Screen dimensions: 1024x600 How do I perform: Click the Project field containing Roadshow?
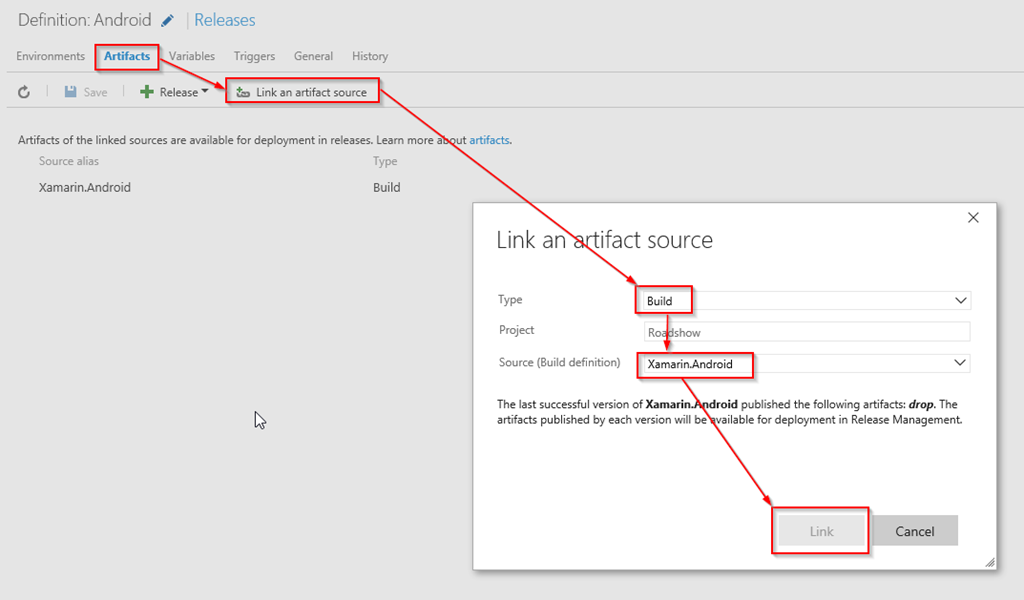point(806,332)
